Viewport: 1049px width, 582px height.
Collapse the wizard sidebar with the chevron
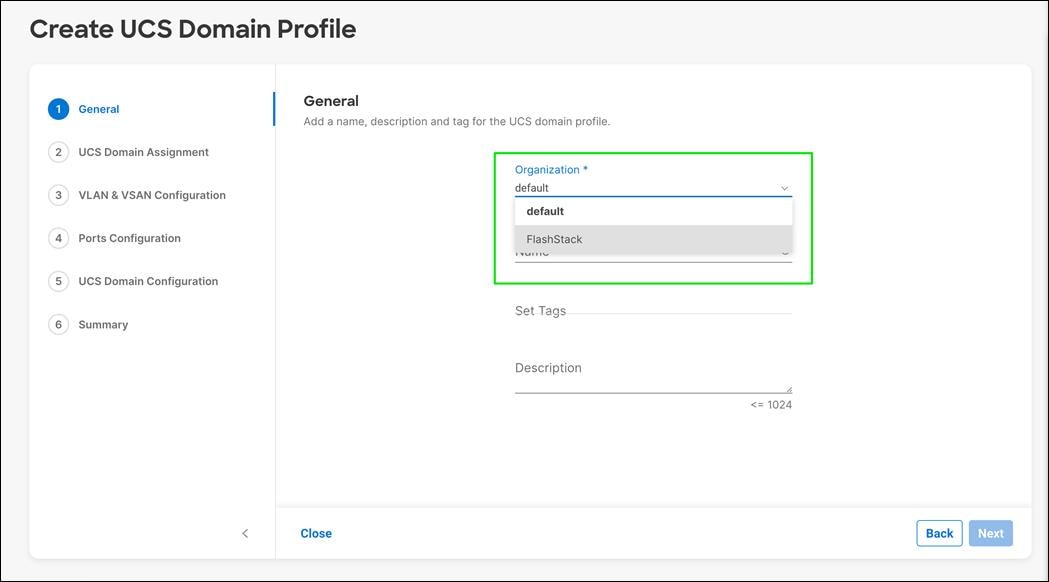[245, 533]
